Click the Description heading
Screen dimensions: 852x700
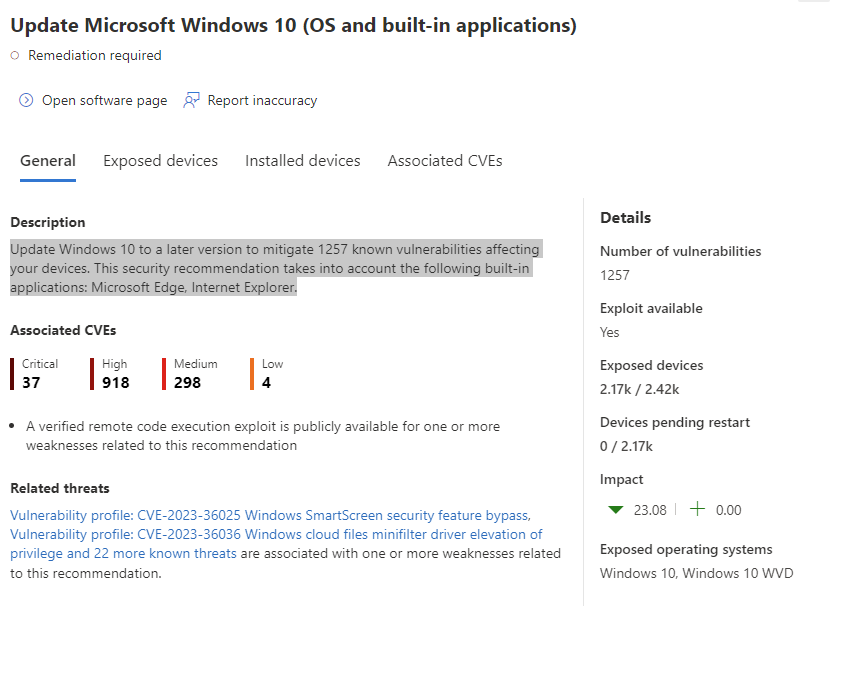coord(48,222)
